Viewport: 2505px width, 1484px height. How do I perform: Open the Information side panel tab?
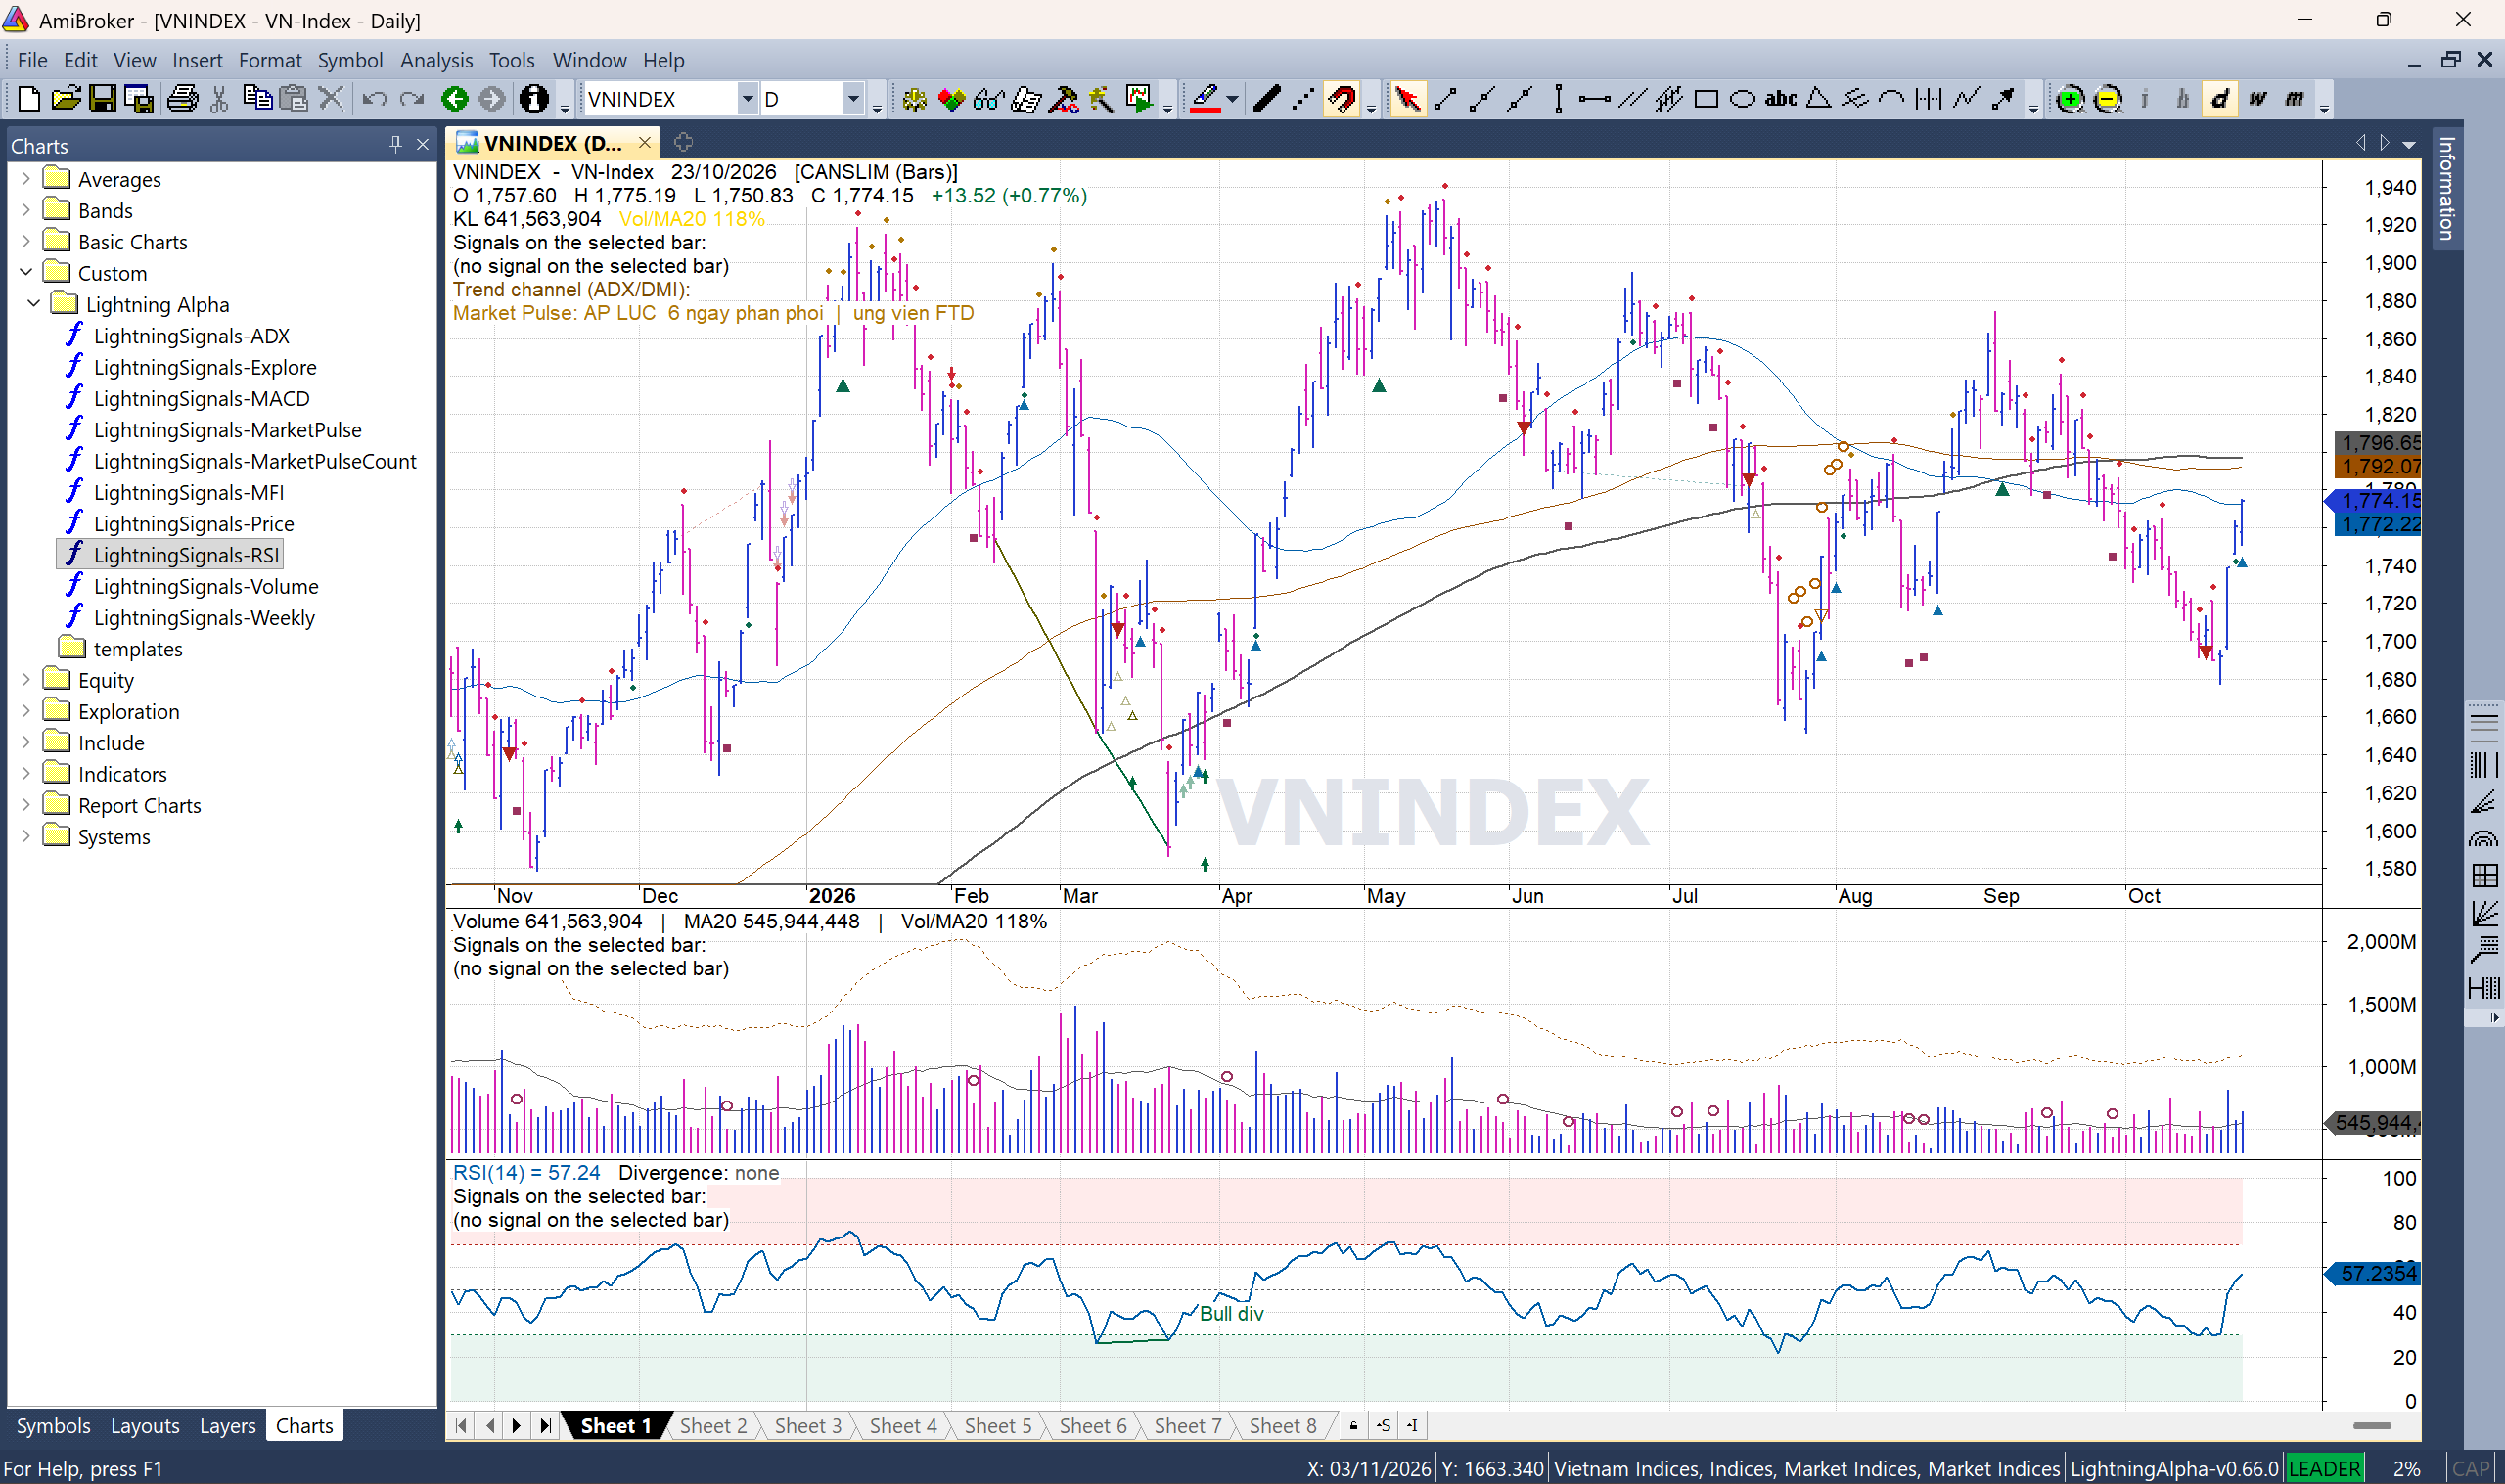[x=2446, y=189]
